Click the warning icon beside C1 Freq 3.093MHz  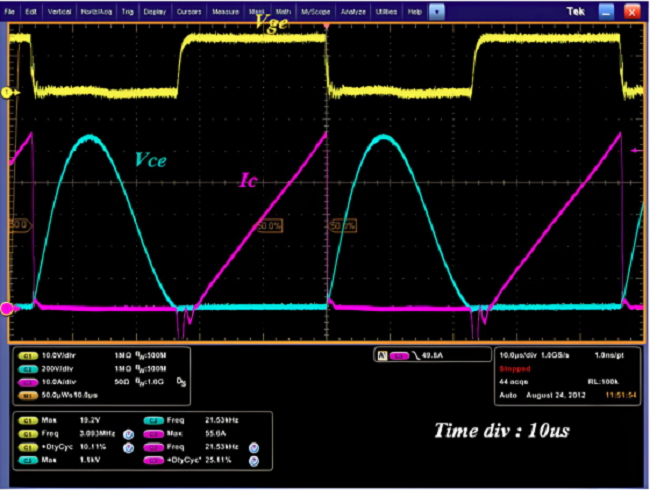point(127,435)
